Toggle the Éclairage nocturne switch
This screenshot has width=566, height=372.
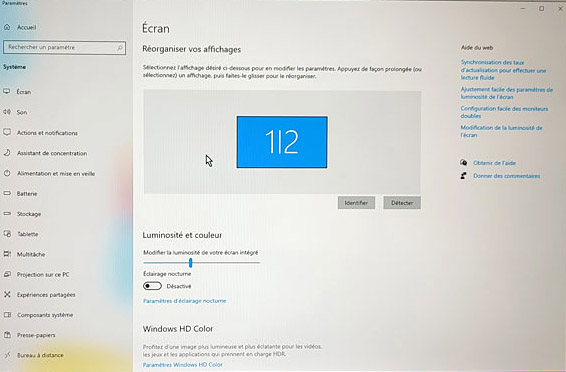pyautogui.click(x=152, y=286)
